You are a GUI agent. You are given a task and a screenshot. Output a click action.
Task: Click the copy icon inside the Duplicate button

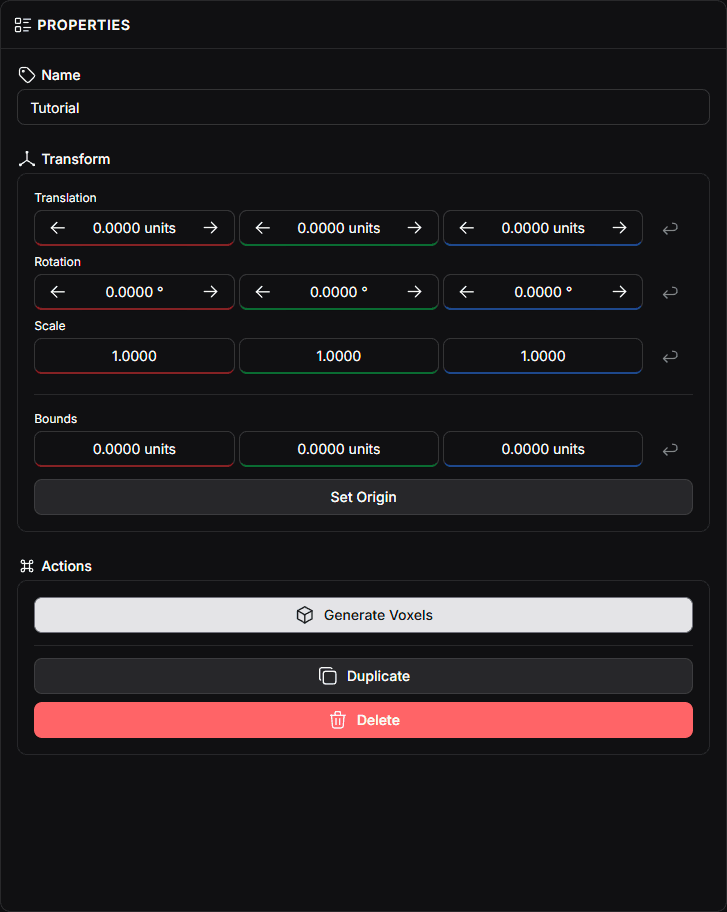(328, 676)
